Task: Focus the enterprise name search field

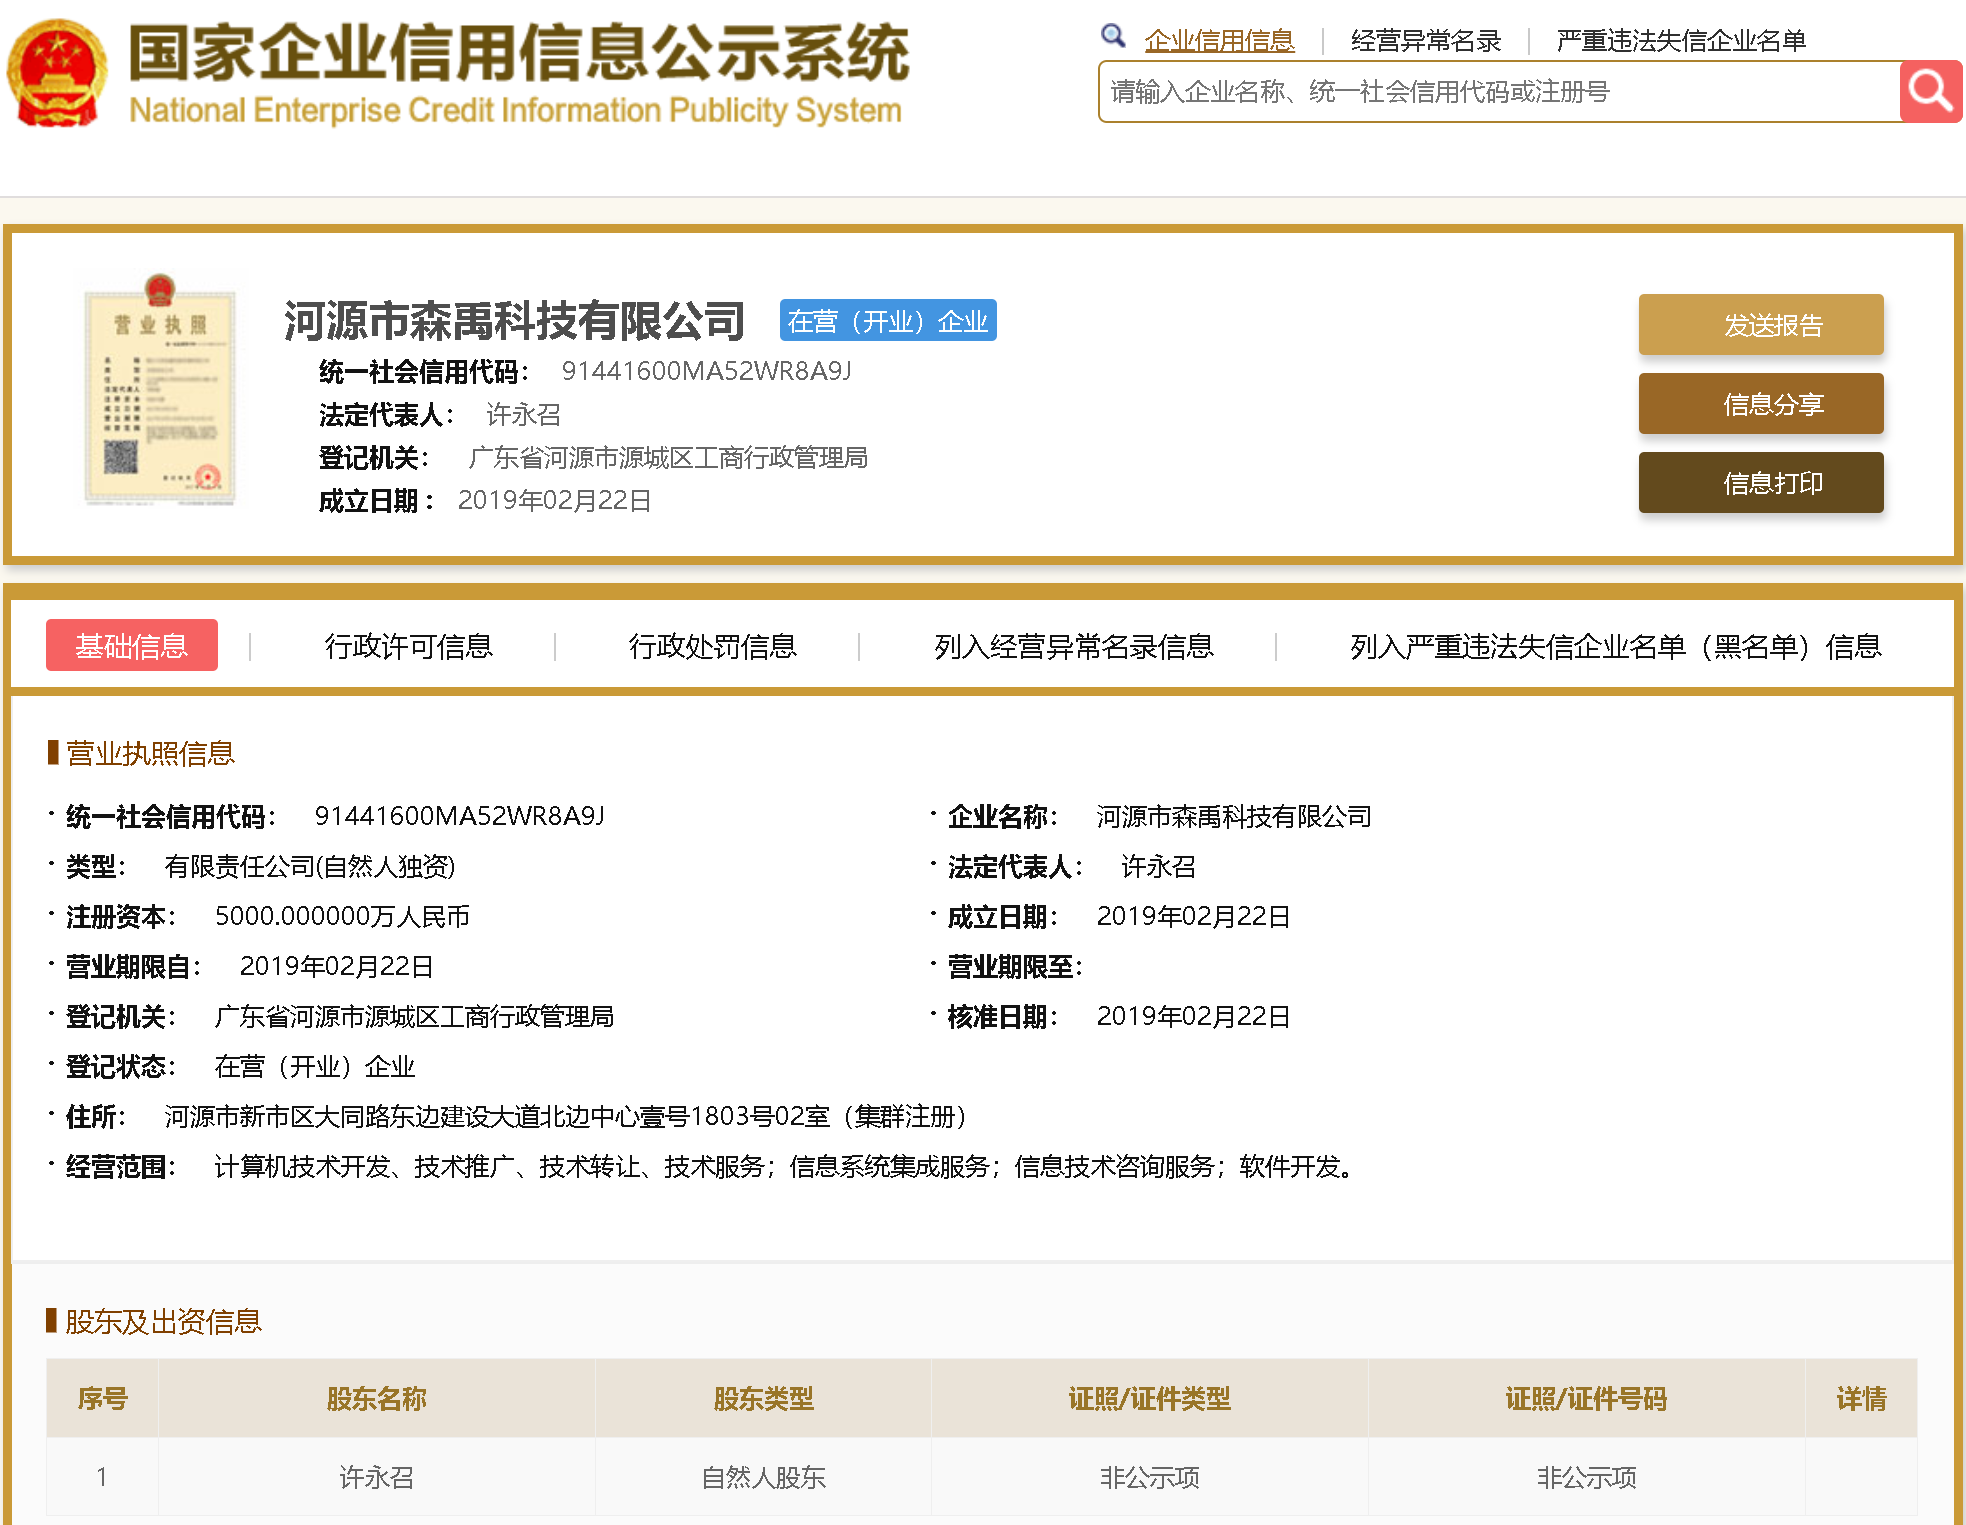Action: click(1498, 92)
